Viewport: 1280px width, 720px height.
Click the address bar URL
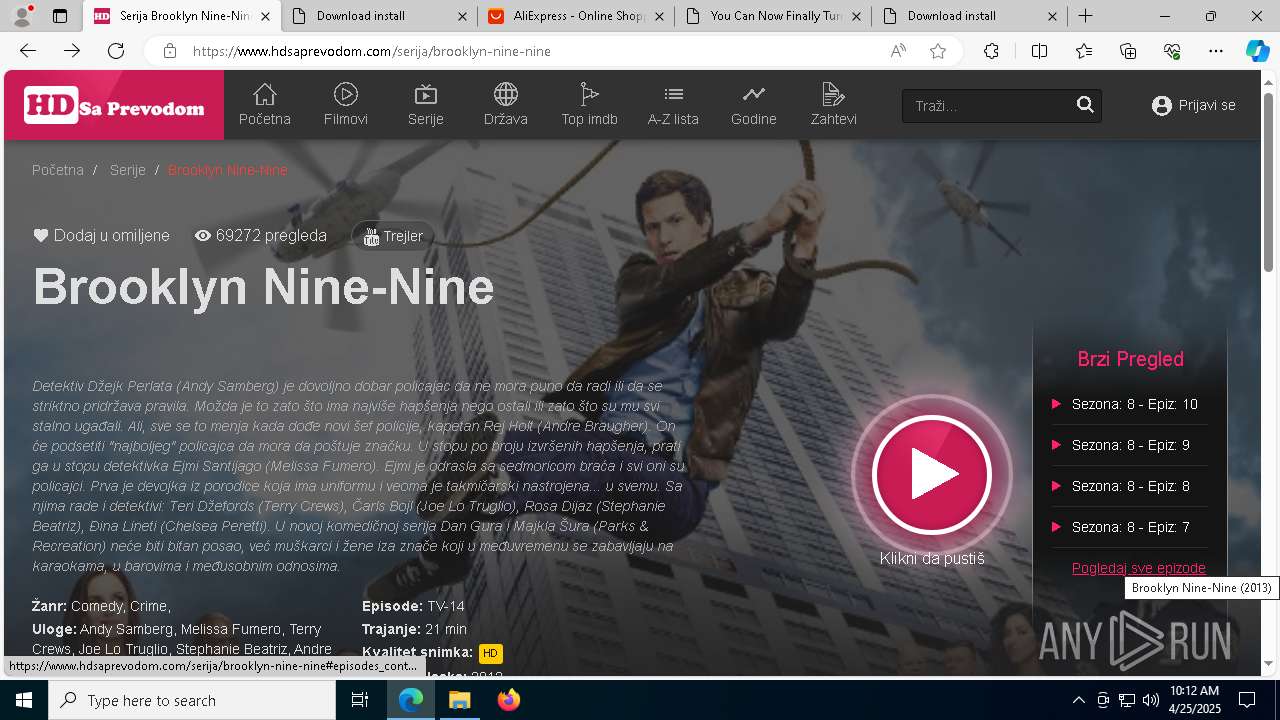tap(371, 51)
